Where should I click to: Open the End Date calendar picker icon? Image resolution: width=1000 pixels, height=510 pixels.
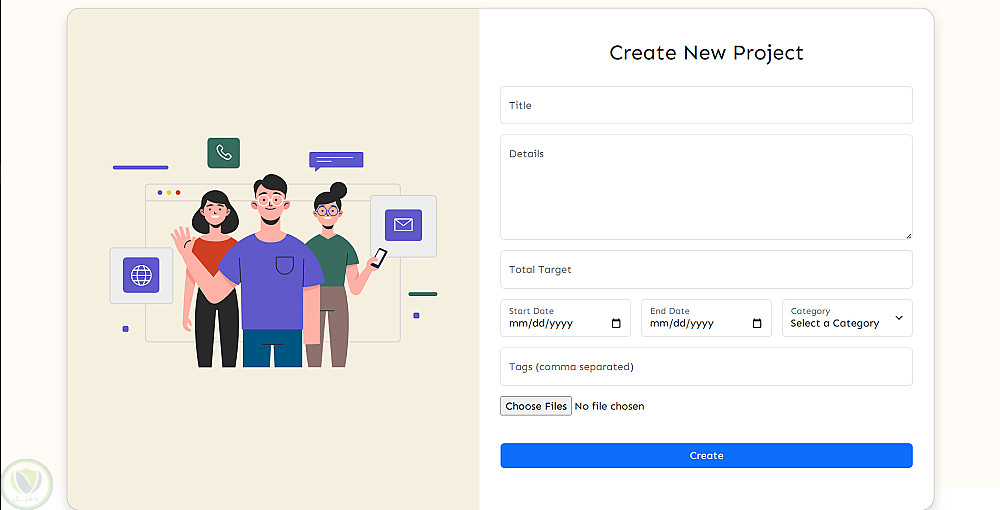click(x=757, y=324)
